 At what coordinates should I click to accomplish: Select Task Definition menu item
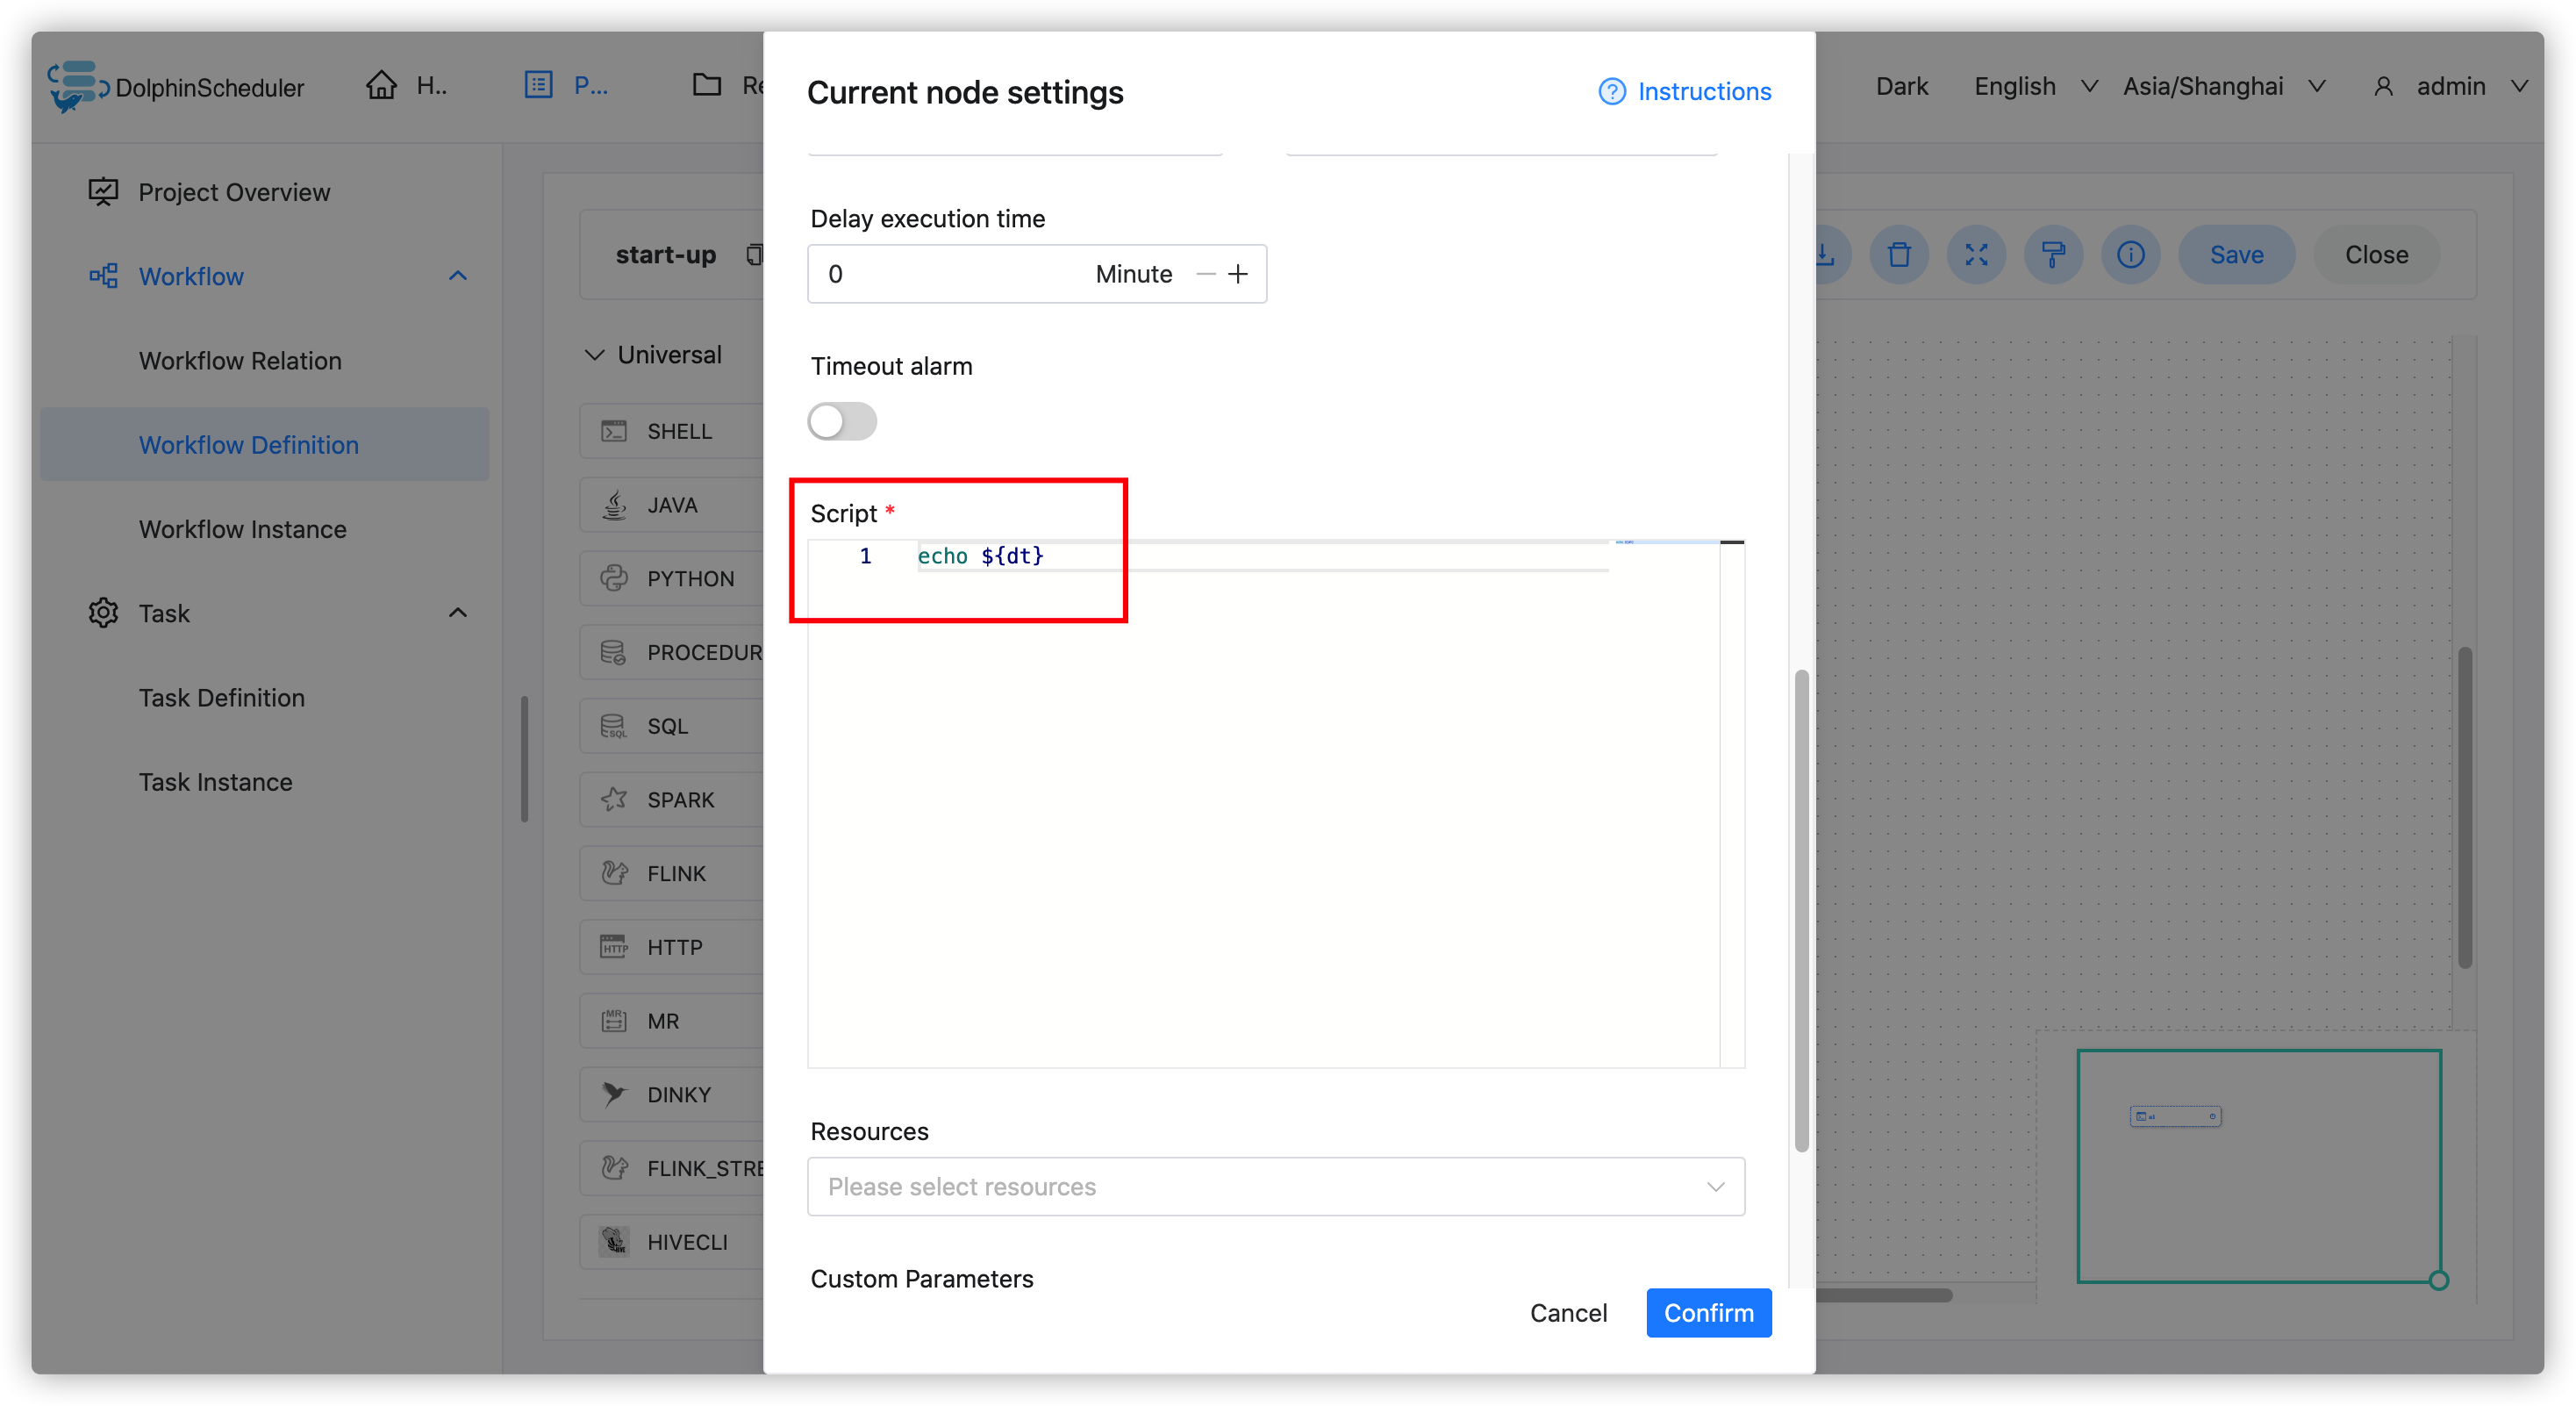(222, 697)
